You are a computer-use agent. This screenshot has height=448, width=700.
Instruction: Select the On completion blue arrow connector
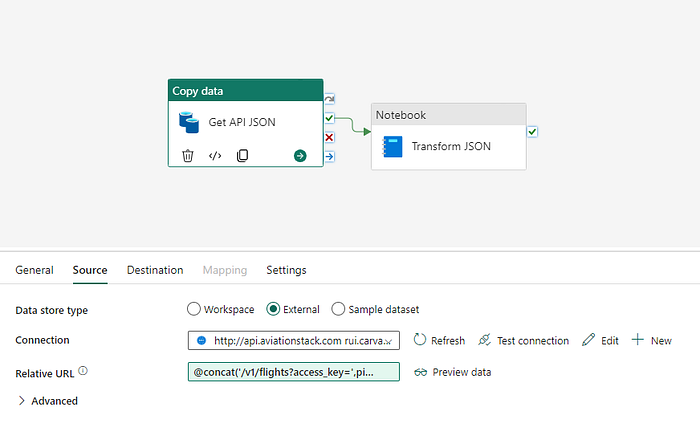(x=329, y=157)
